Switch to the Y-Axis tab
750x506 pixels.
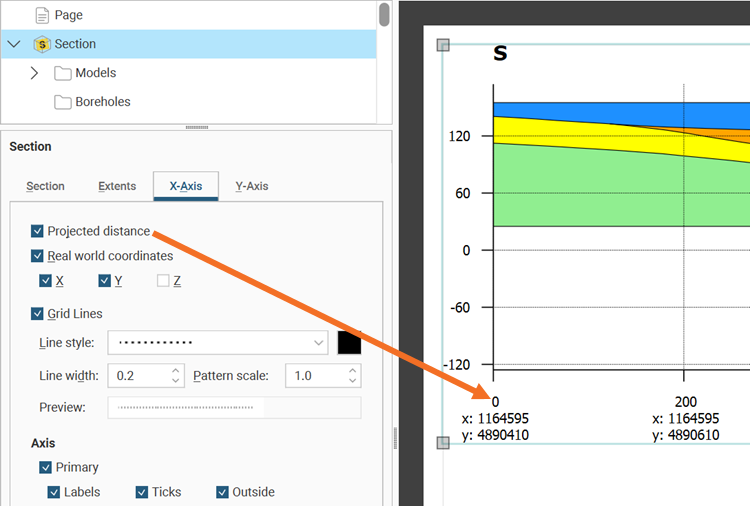click(x=251, y=186)
